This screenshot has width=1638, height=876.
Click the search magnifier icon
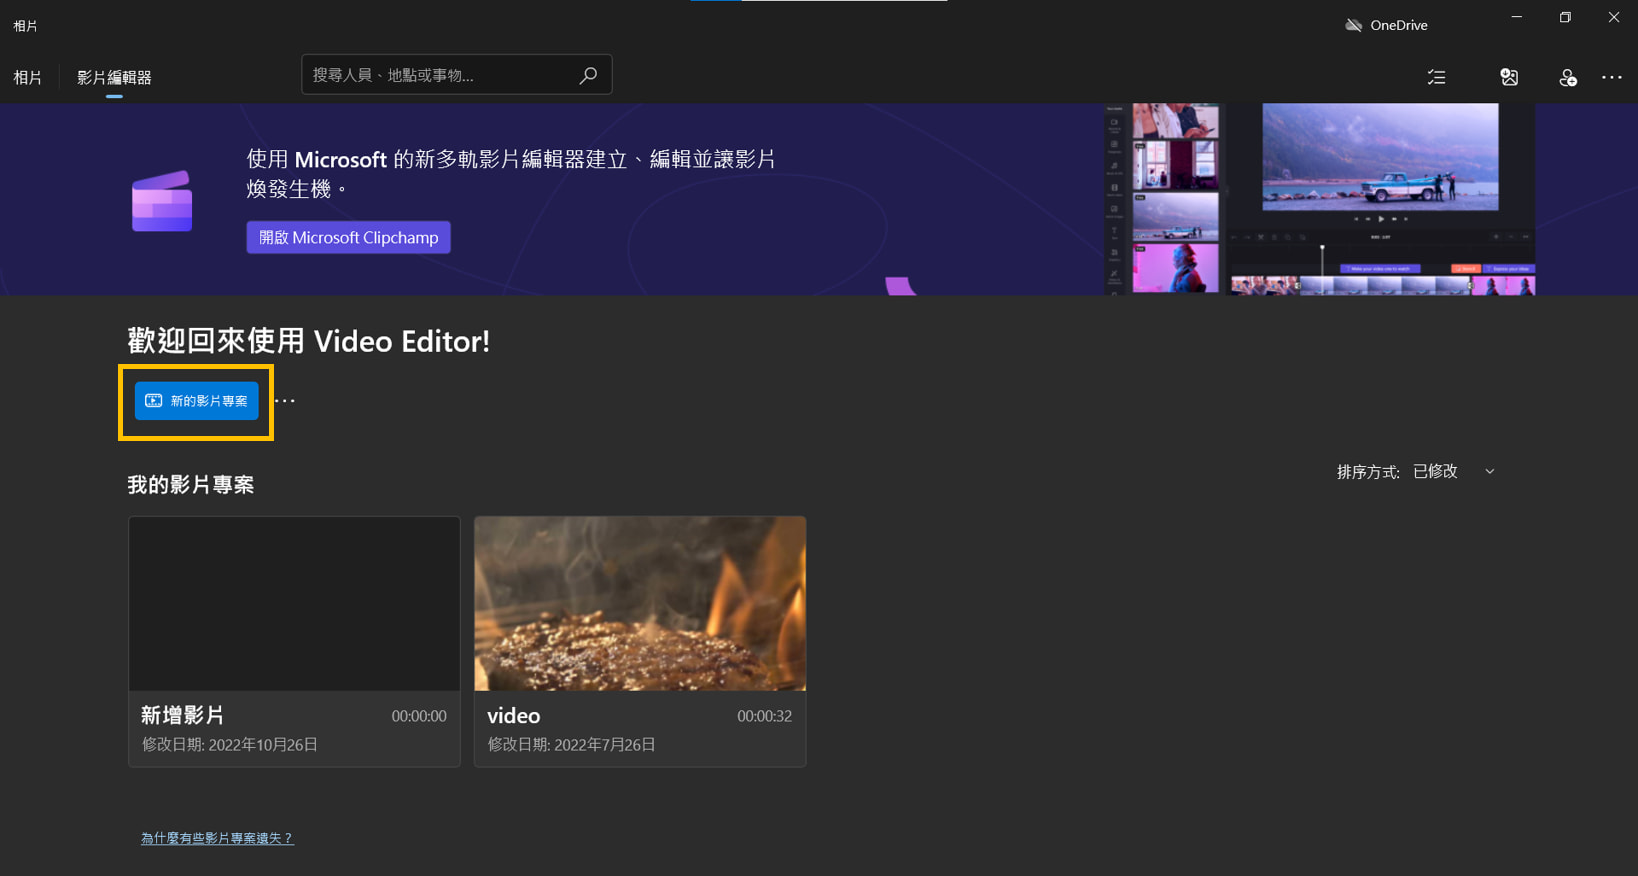click(x=588, y=75)
